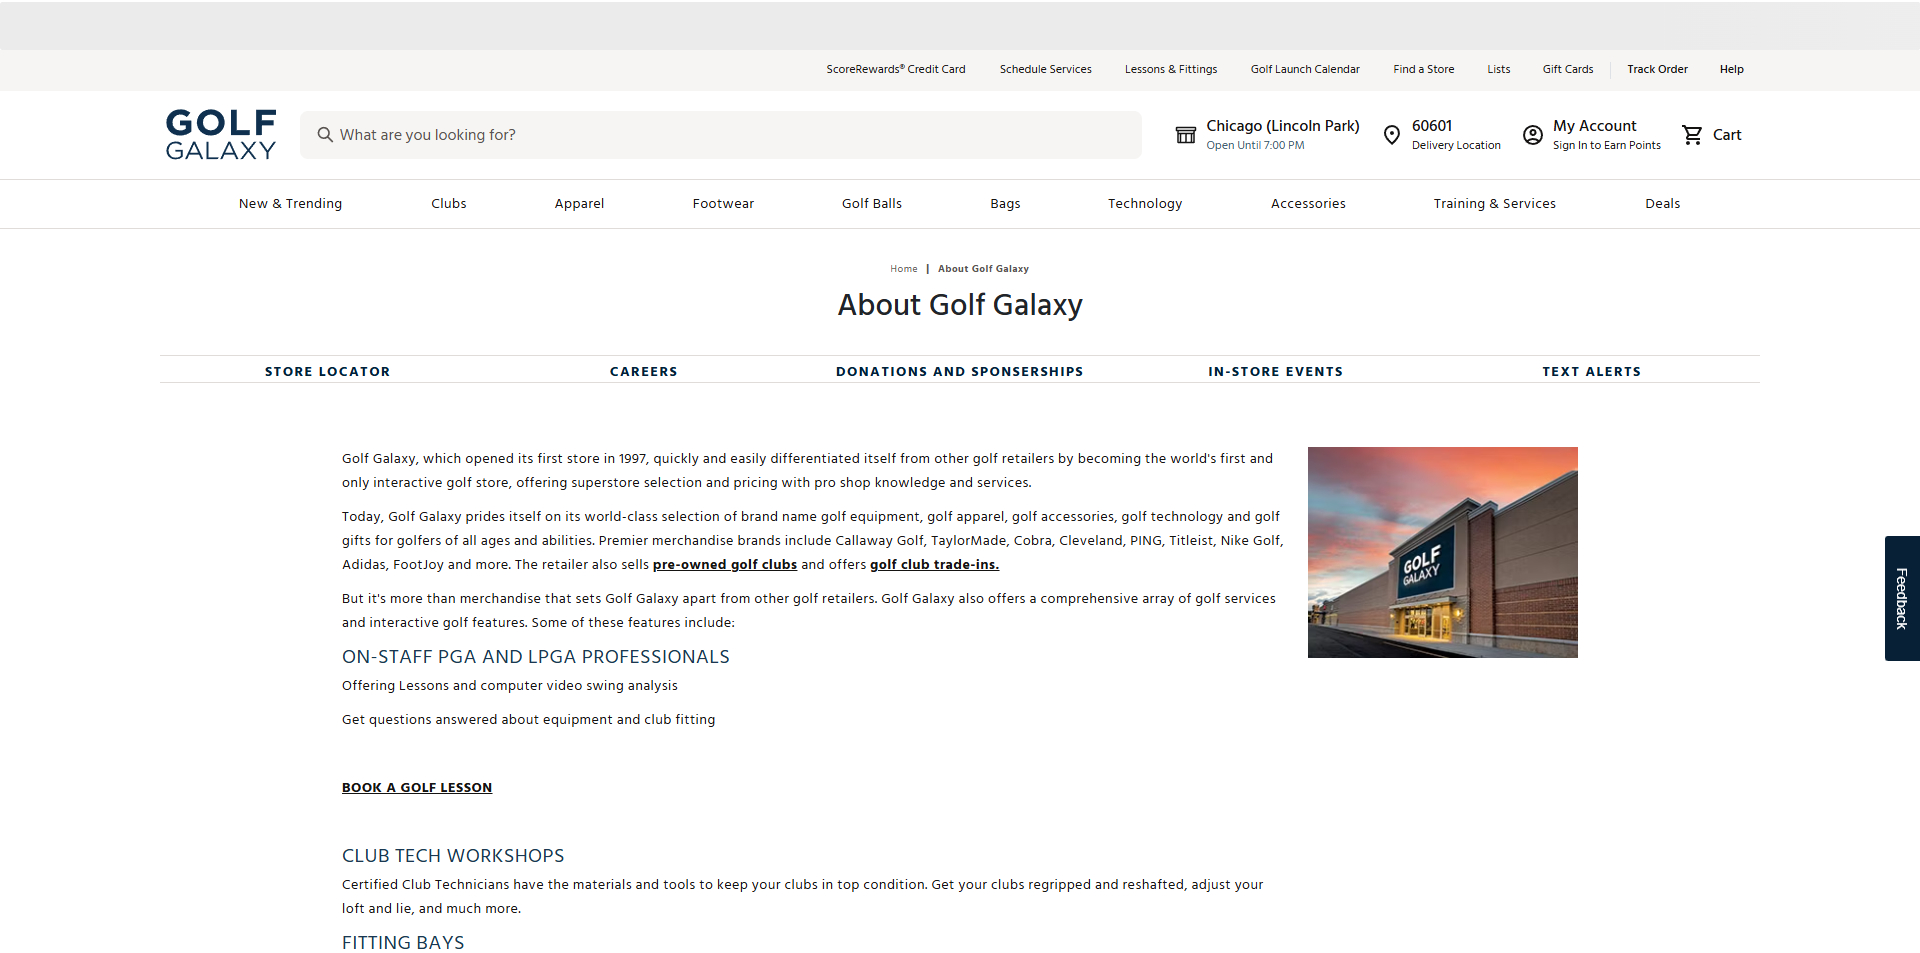Click the Golf Galaxy logo
The width and height of the screenshot is (1920, 953).
[219, 134]
